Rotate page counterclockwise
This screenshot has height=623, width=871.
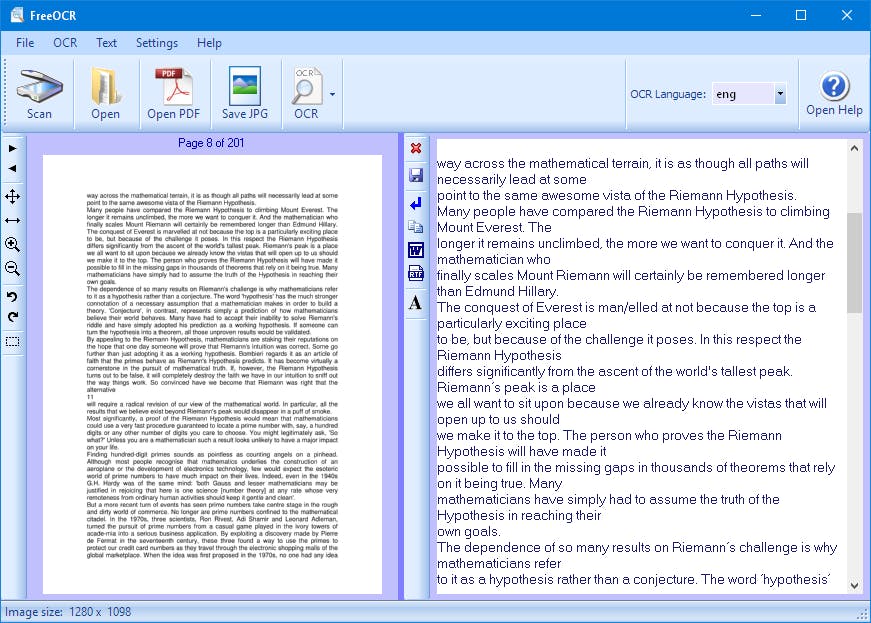coord(13,297)
